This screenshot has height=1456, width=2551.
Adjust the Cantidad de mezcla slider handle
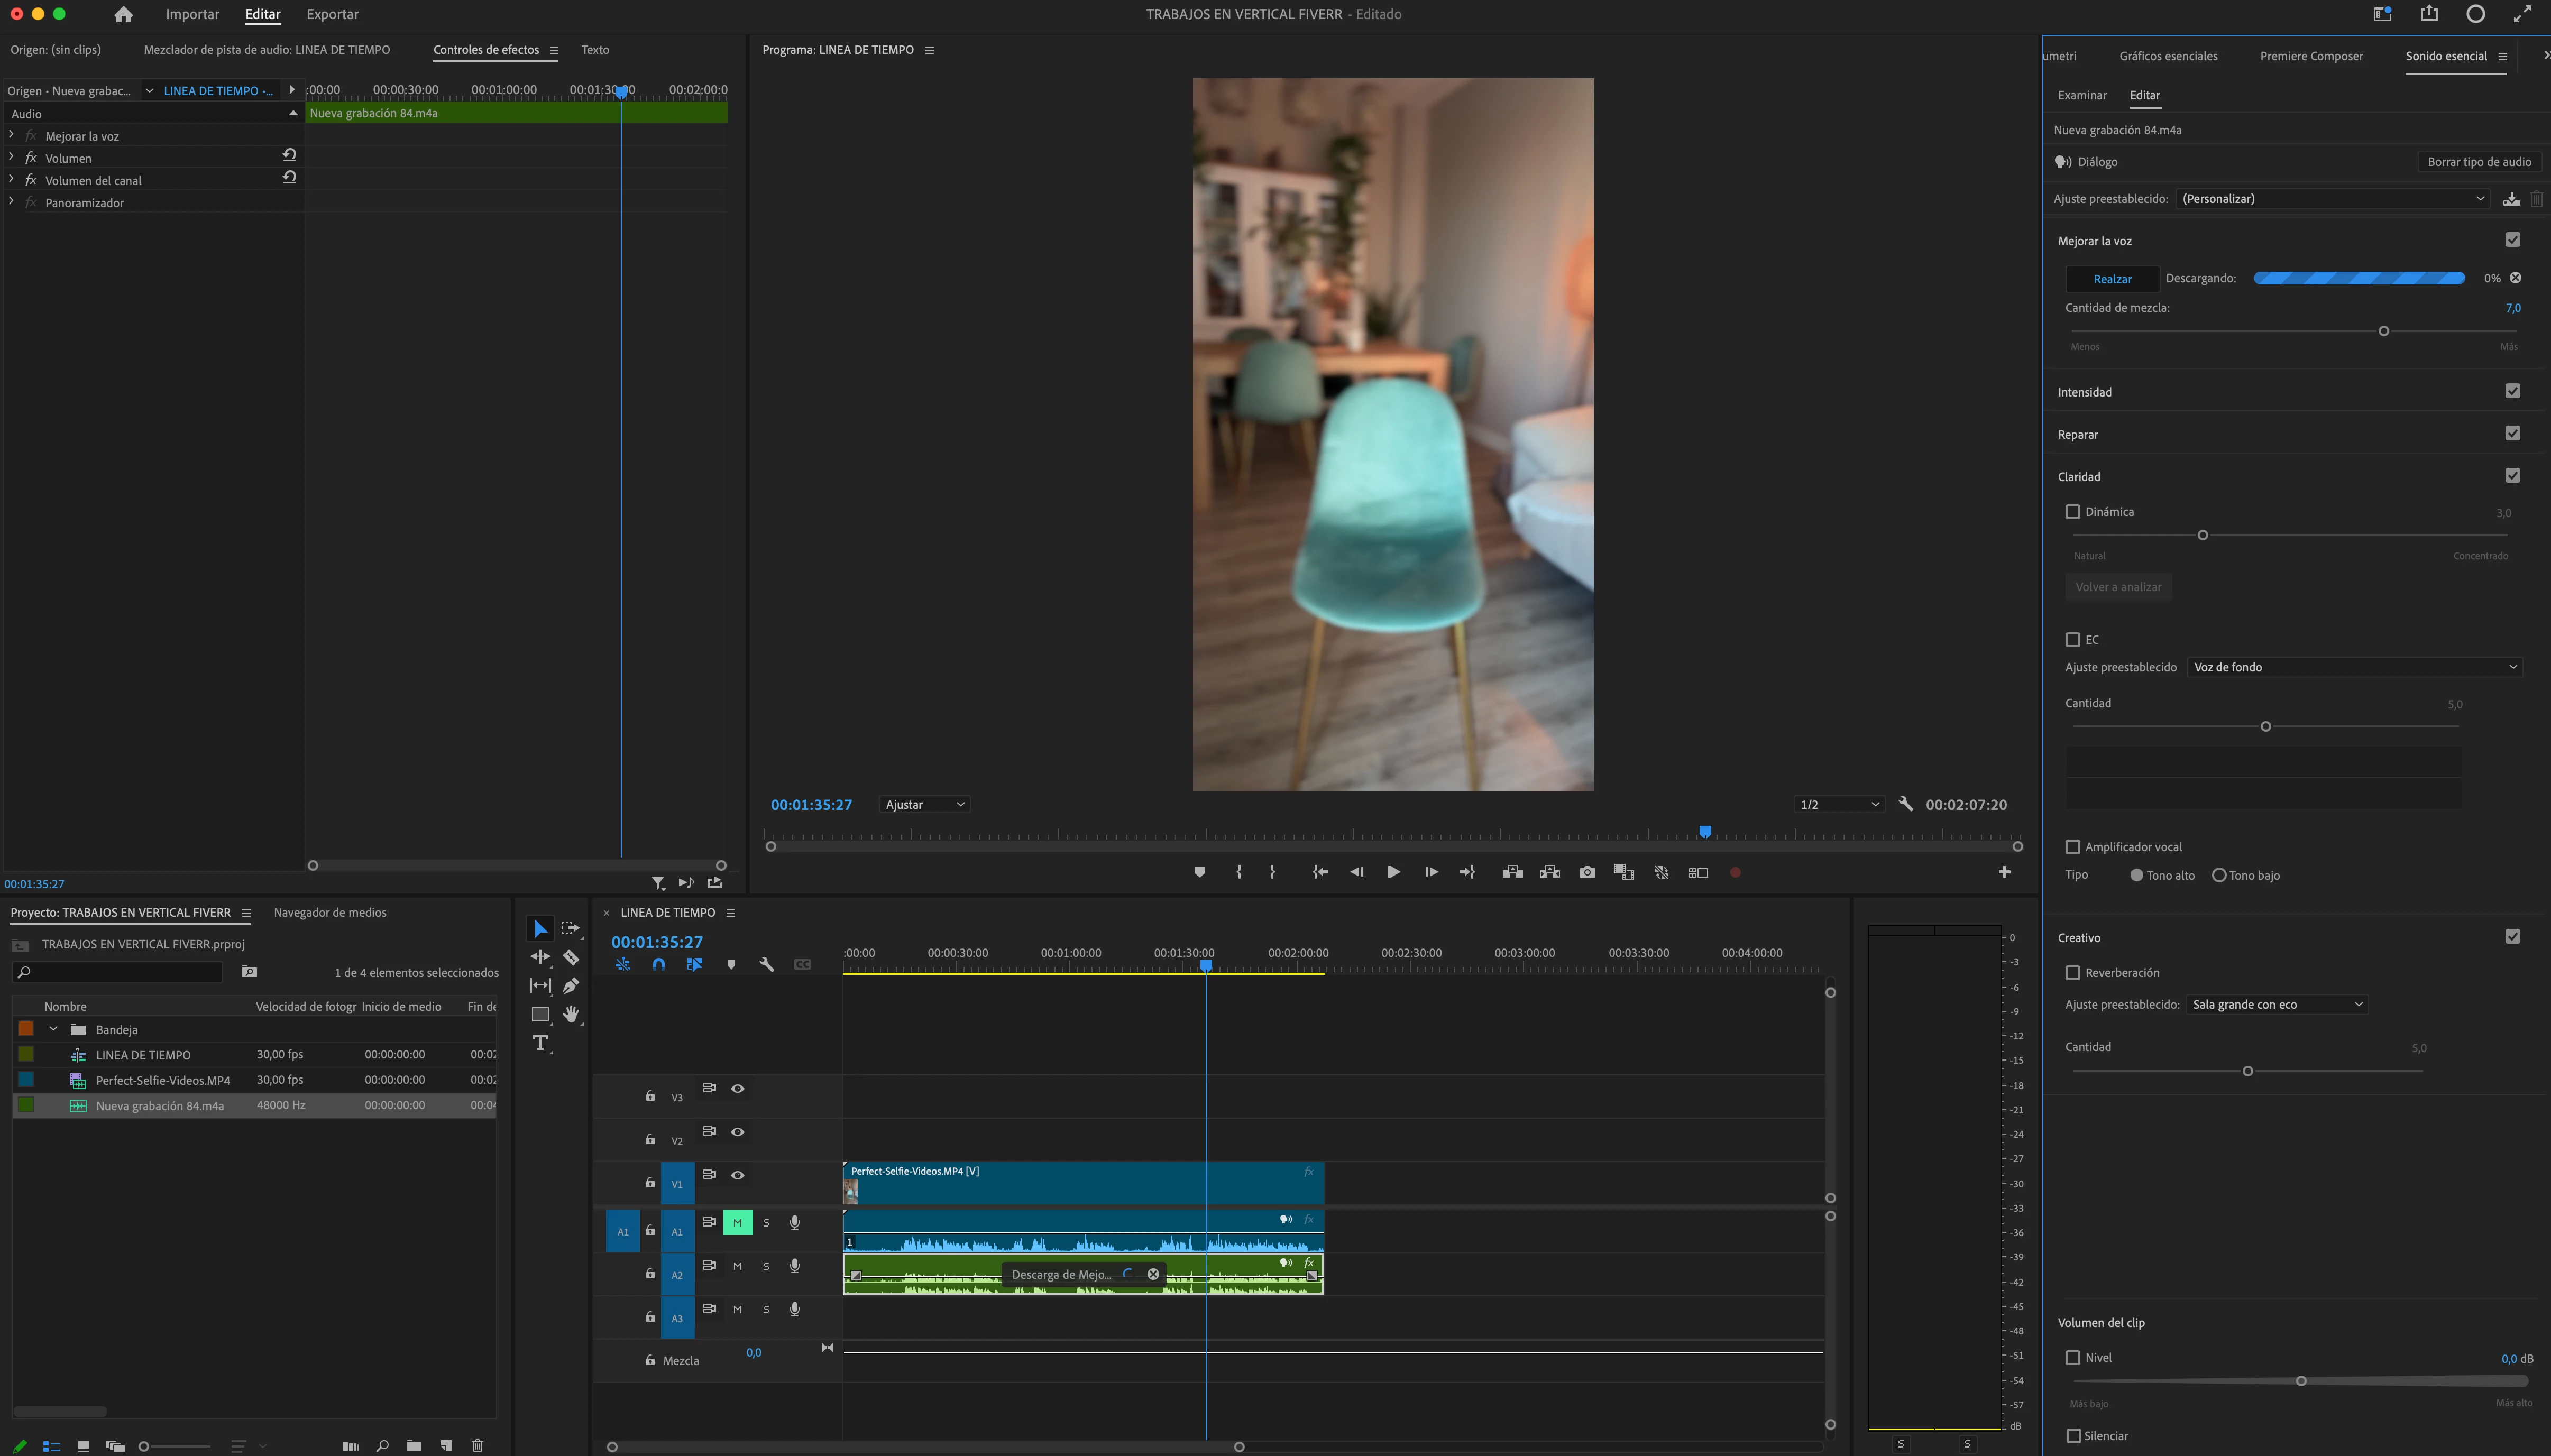click(2383, 331)
